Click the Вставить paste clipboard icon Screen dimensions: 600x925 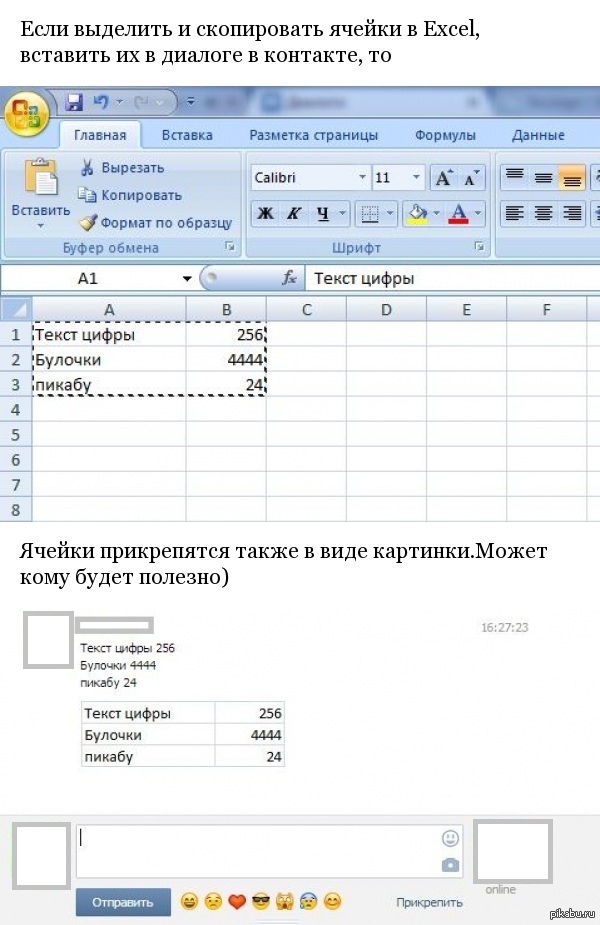click(x=41, y=177)
